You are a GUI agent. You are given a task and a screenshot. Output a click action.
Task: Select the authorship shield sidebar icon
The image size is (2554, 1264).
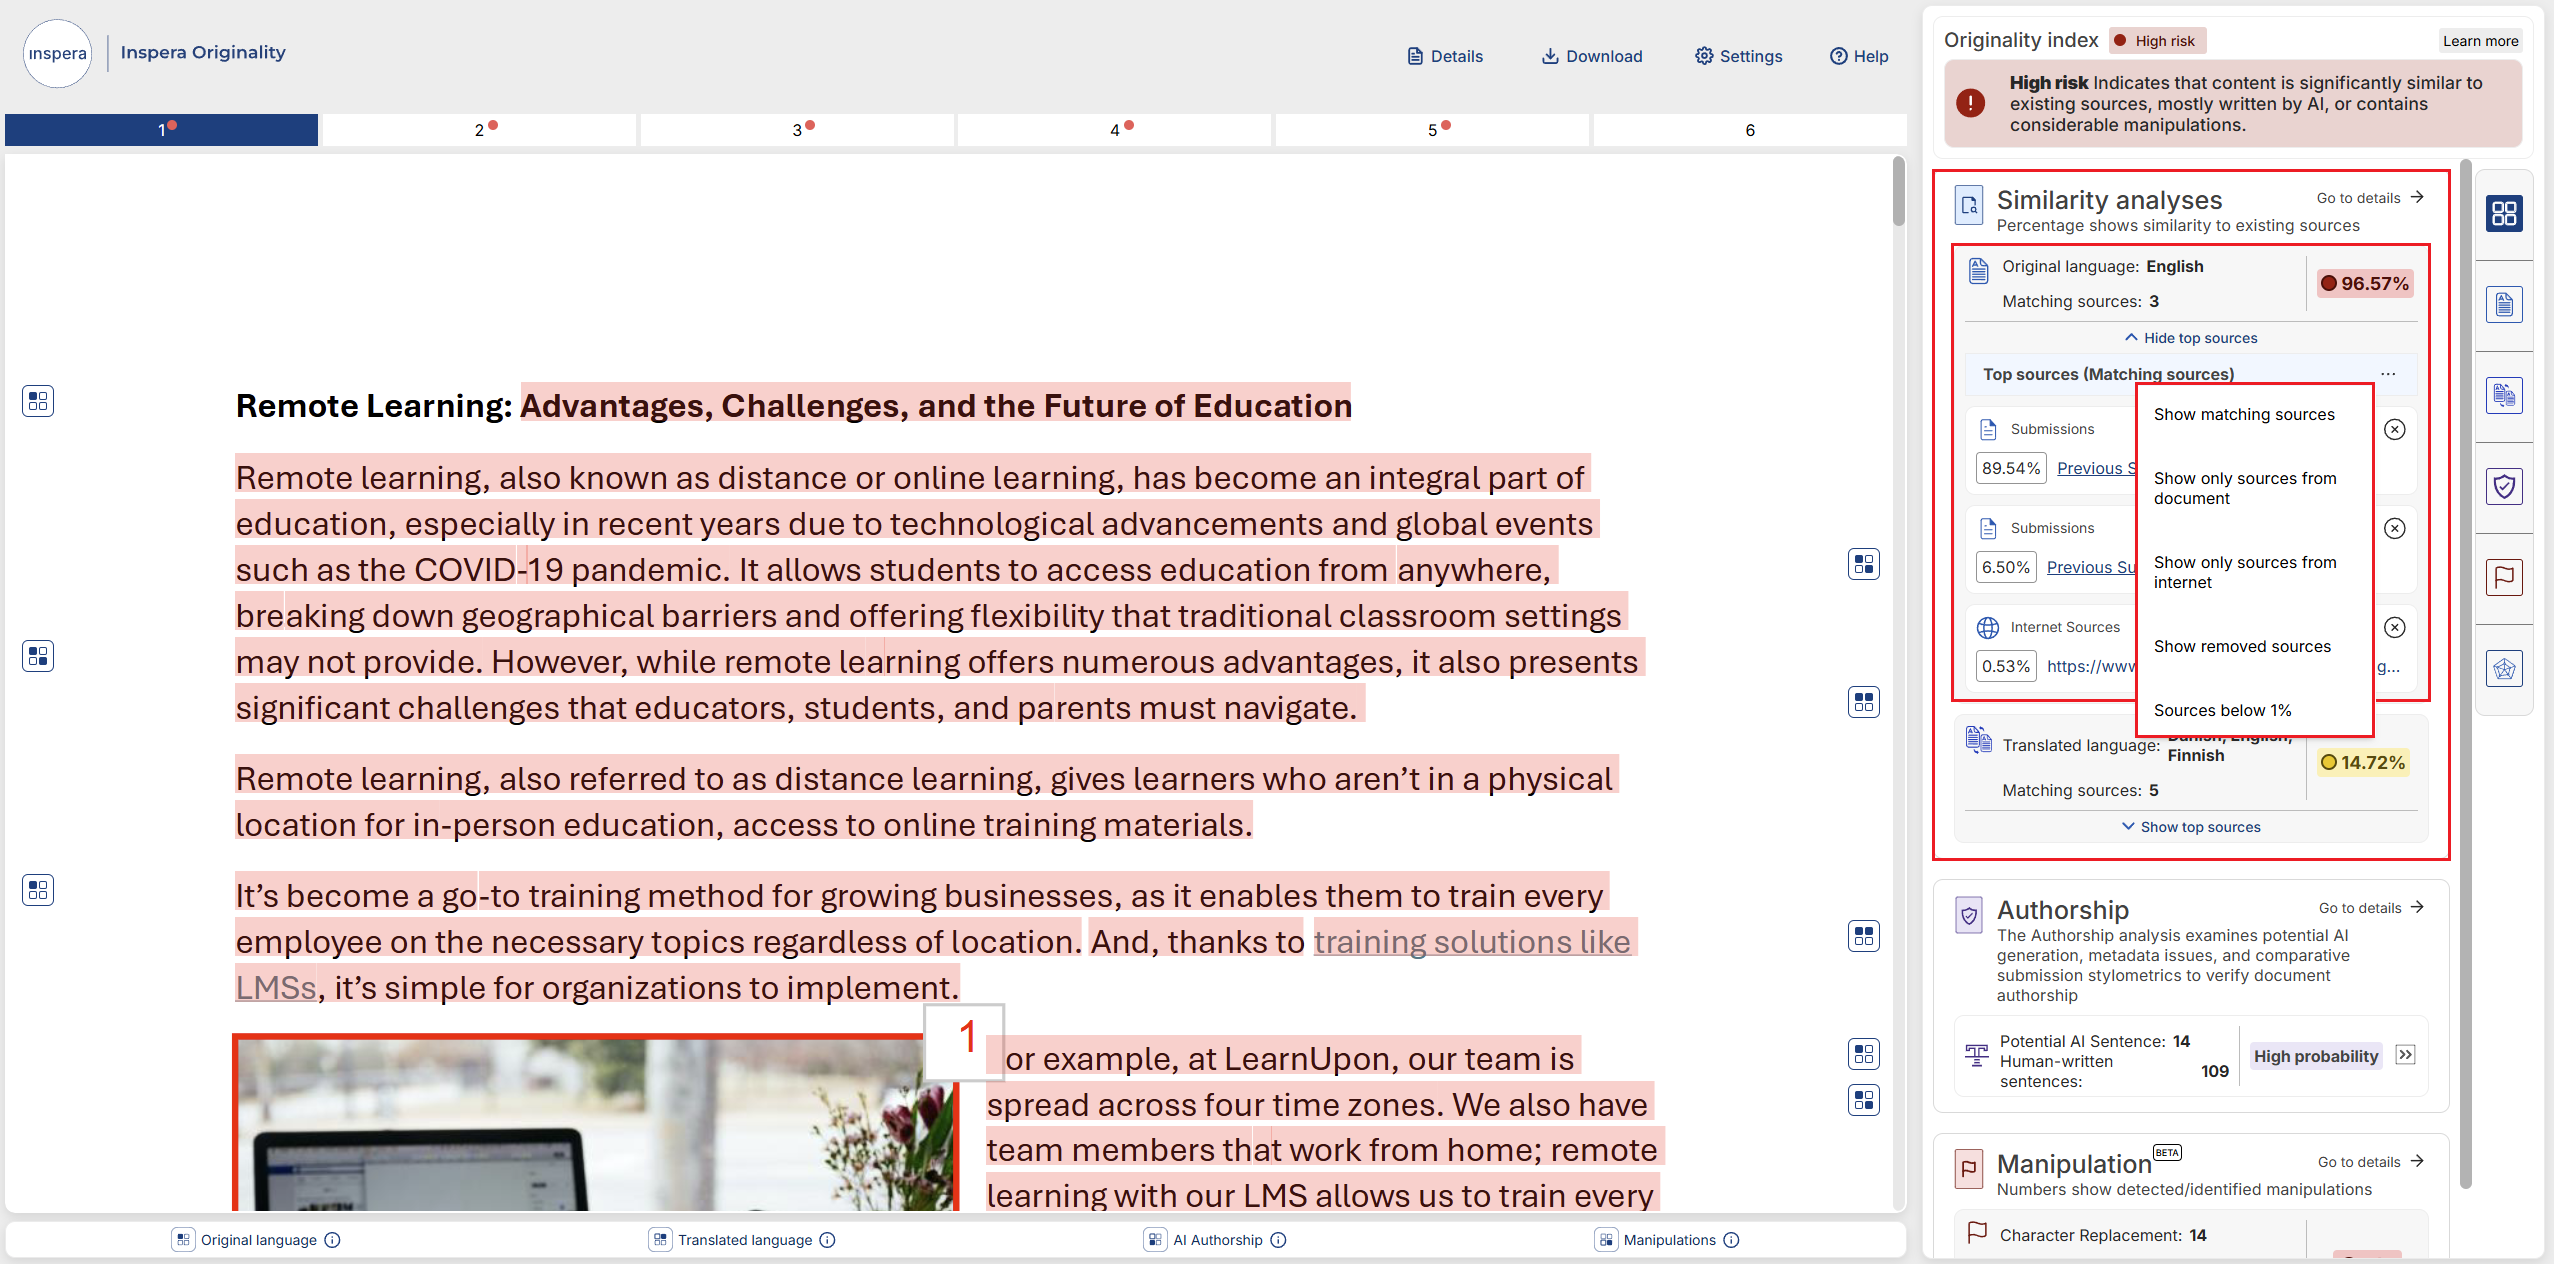pyautogui.click(x=2504, y=486)
